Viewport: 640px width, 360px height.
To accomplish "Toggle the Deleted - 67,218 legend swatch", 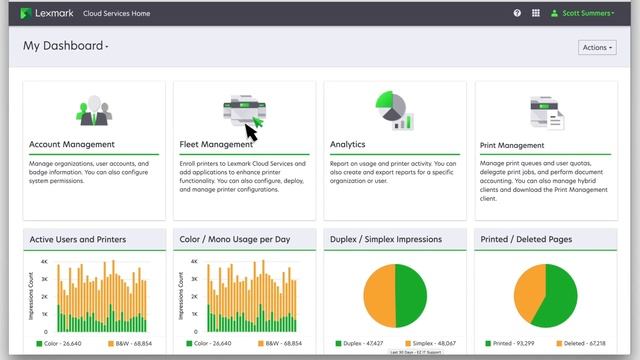I will tap(560, 344).
